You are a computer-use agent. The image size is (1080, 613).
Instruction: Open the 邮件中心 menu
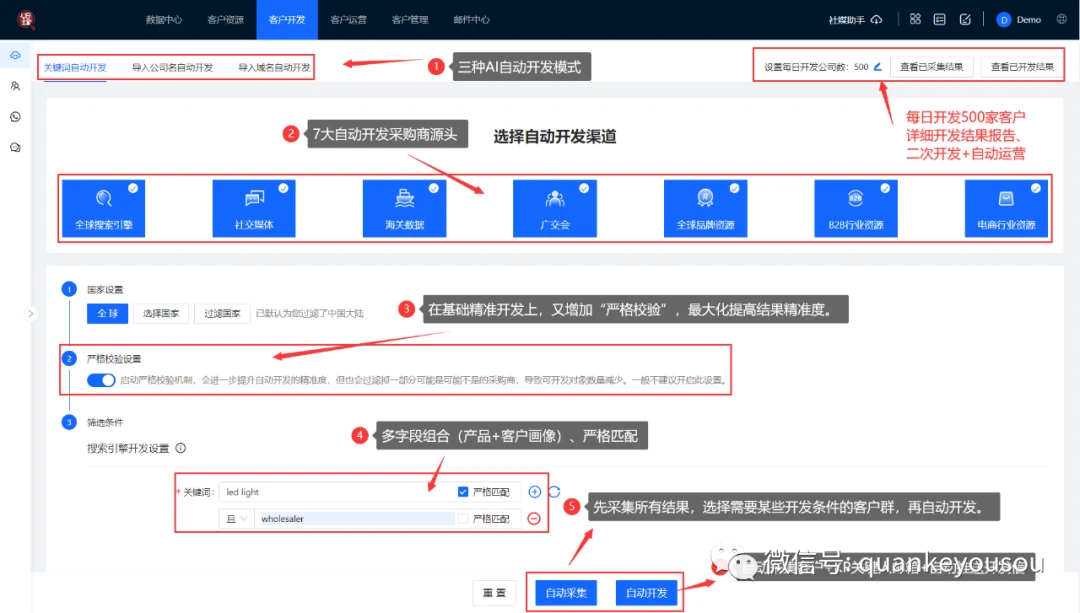click(x=472, y=19)
